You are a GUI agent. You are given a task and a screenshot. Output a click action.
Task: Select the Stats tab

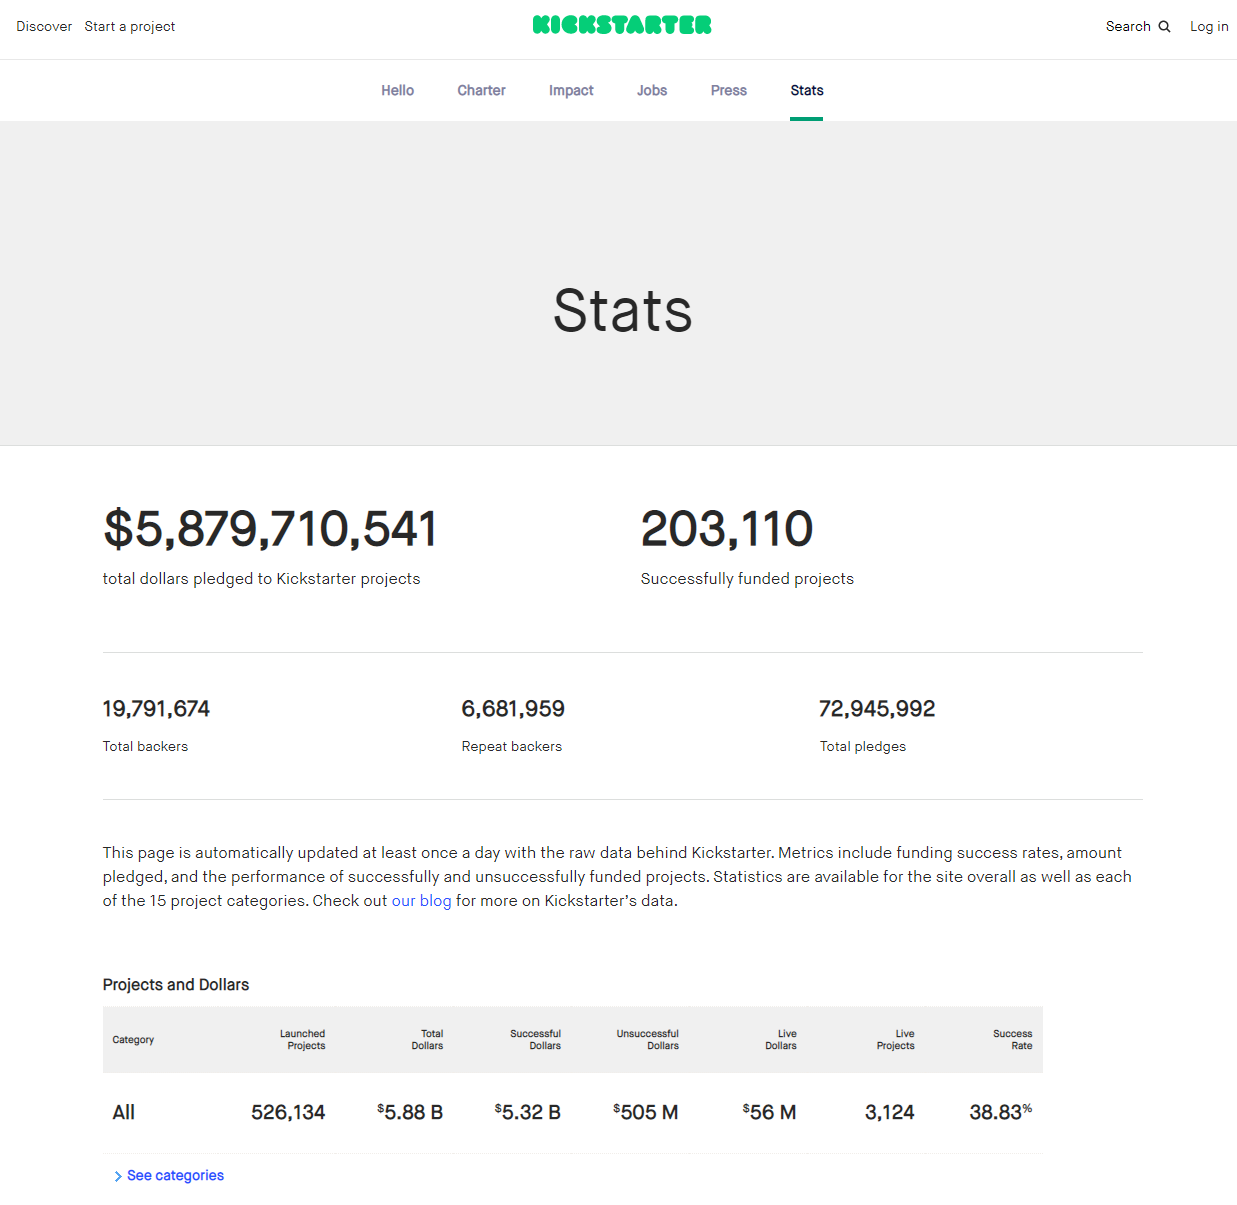point(807,90)
